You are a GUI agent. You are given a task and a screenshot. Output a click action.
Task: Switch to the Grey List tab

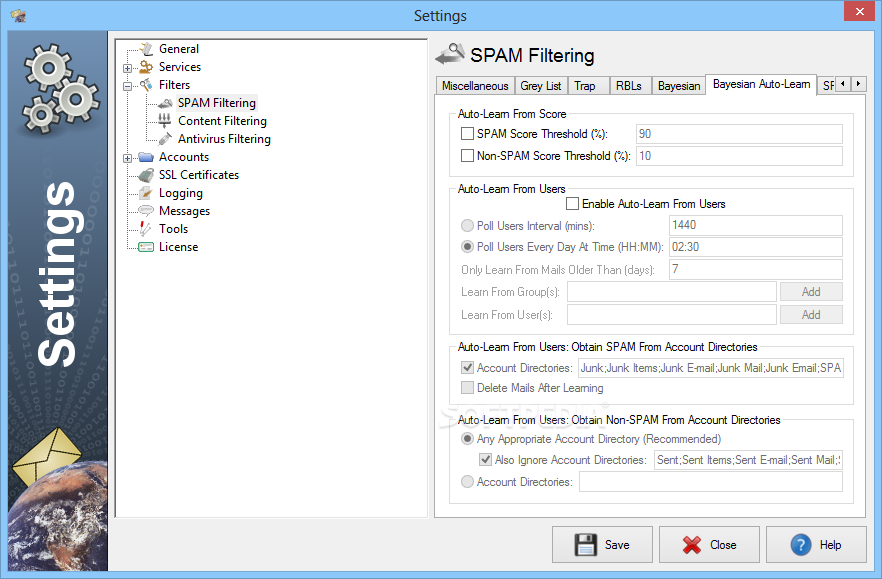click(541, 86)
